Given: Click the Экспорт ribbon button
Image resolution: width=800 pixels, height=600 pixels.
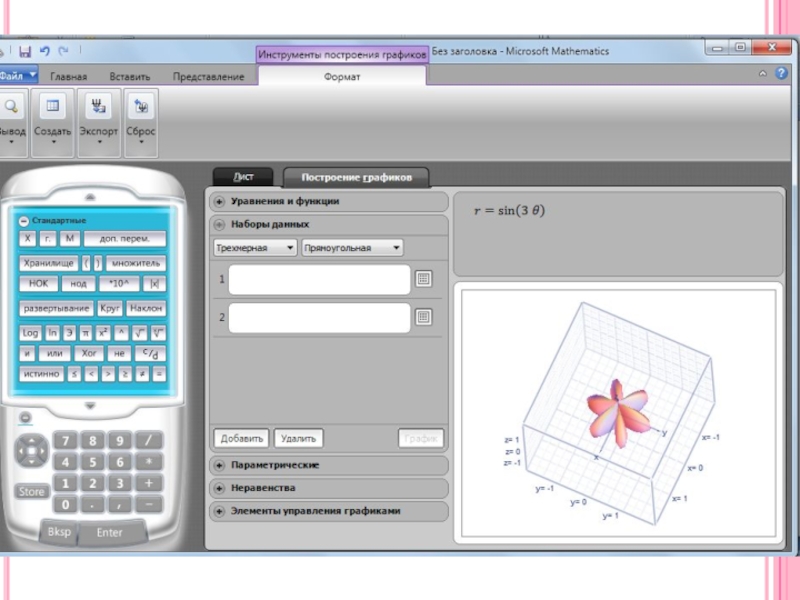Looking at the screenshot, I should 98,122.
